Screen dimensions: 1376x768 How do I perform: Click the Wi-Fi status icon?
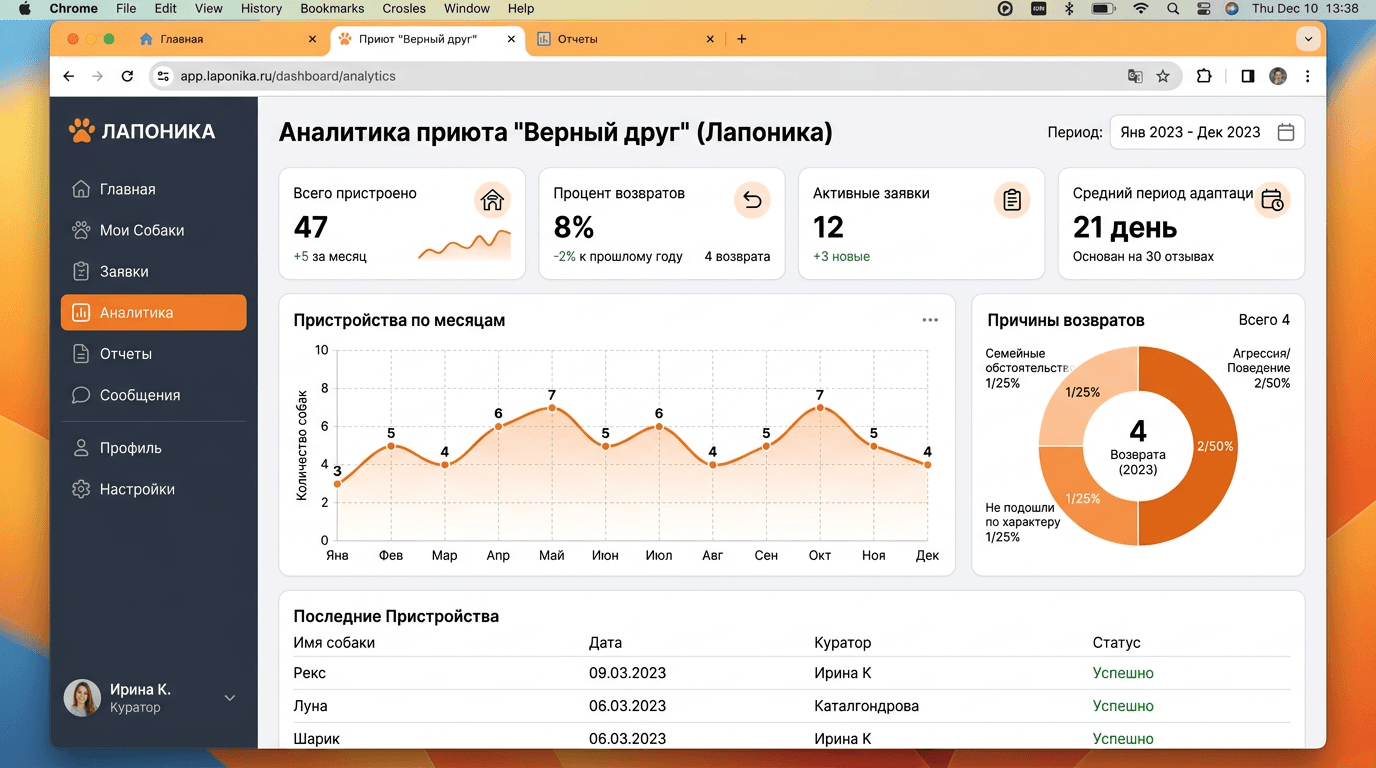(x=1140, y=8)
